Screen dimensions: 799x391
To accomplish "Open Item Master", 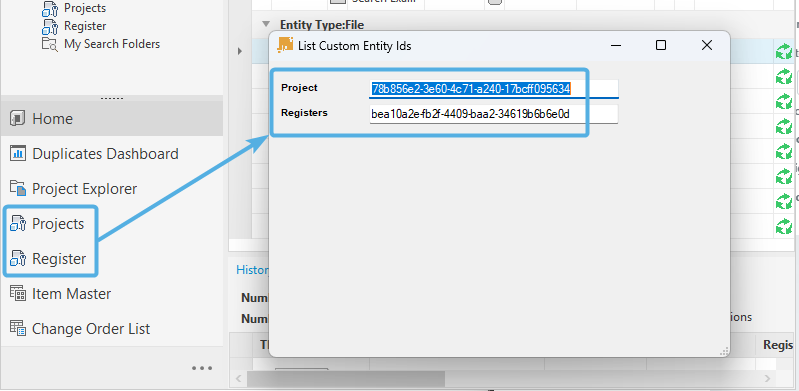I will [x=71, y=294].
